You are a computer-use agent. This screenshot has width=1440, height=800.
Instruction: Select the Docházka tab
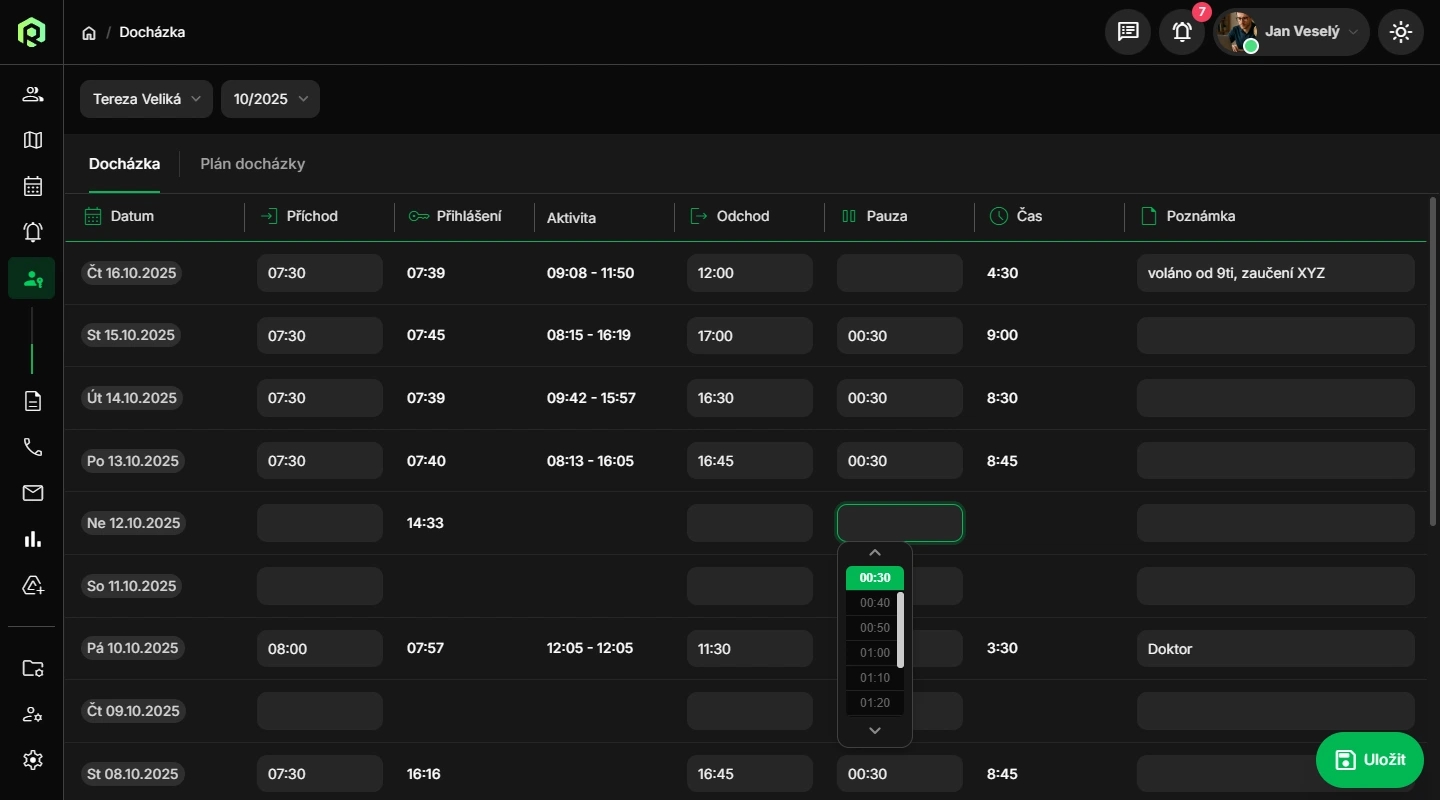pos(124,164)
